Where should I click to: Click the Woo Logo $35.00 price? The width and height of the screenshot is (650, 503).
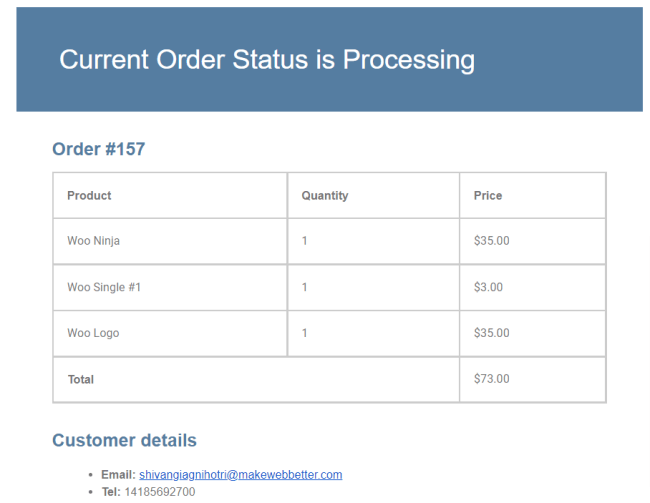click(491, 333)
